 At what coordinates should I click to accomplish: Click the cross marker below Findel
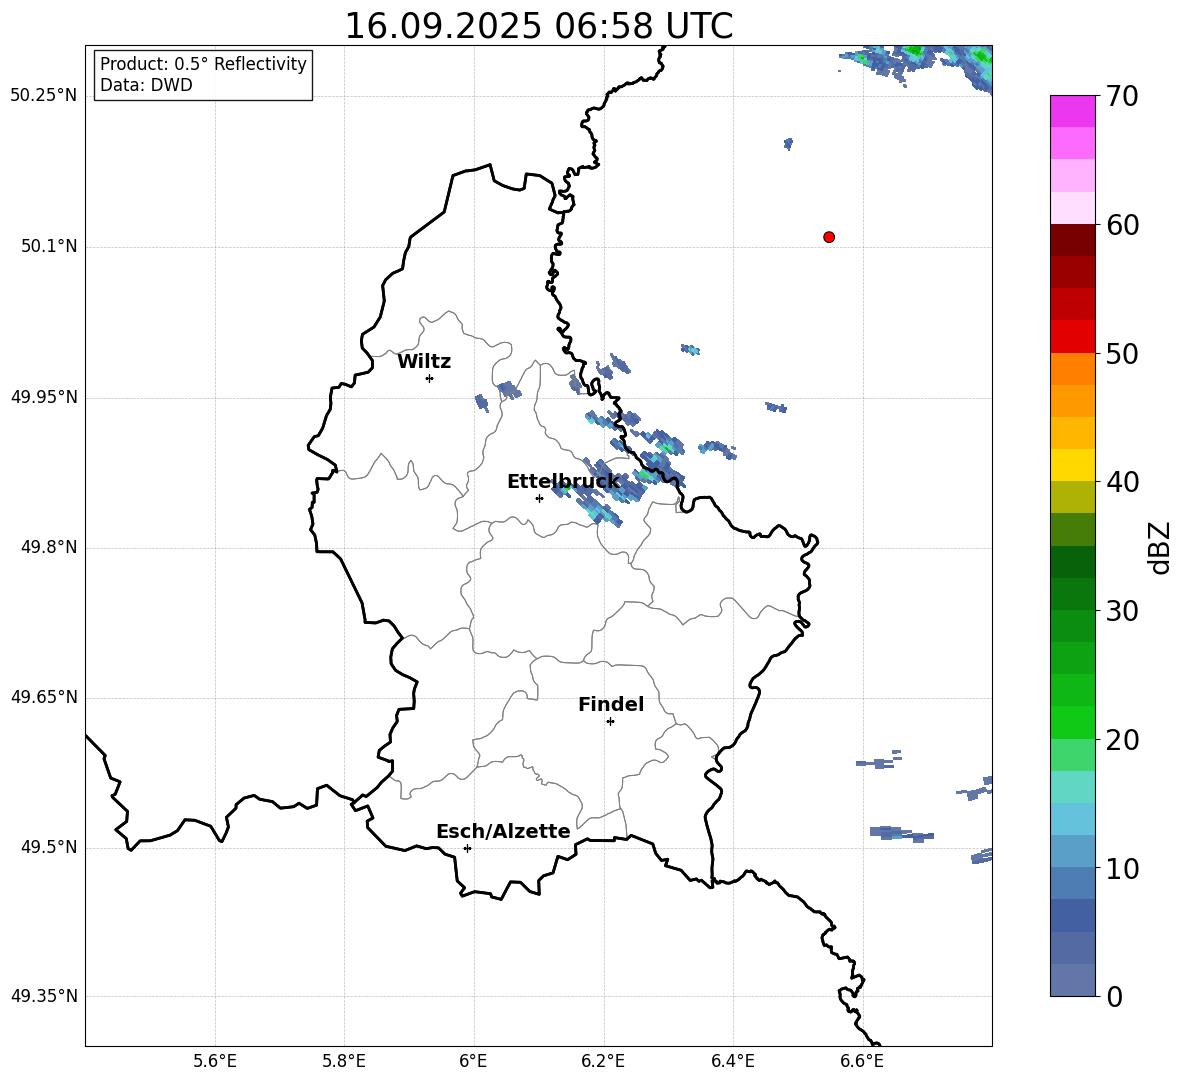point(610,722)
